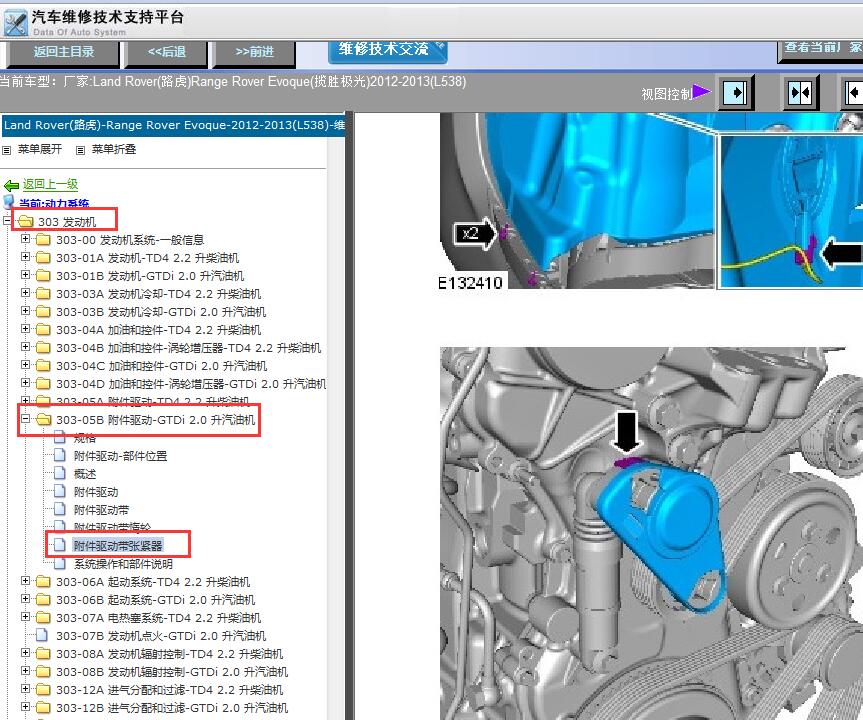Click the view control center-split icon
The image size is (863, 720).
coord(800,92)
